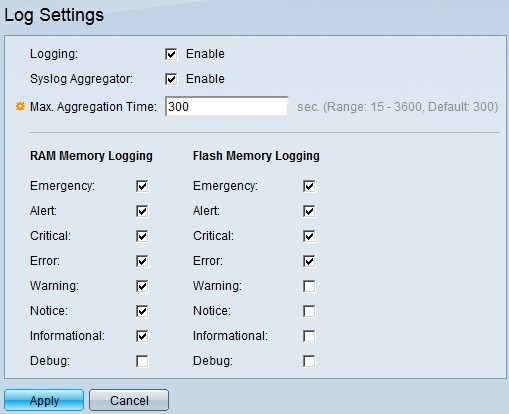509x414 pixels.
Task: Click the Max. Aggregation Time field
Action: [x=227, y=106]
